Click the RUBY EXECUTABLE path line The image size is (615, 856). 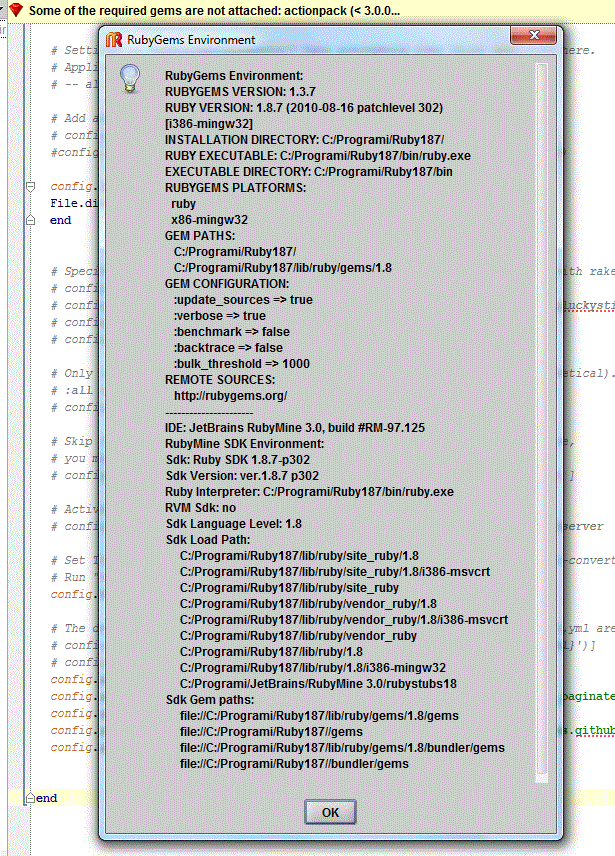click(x=318, y=156)
